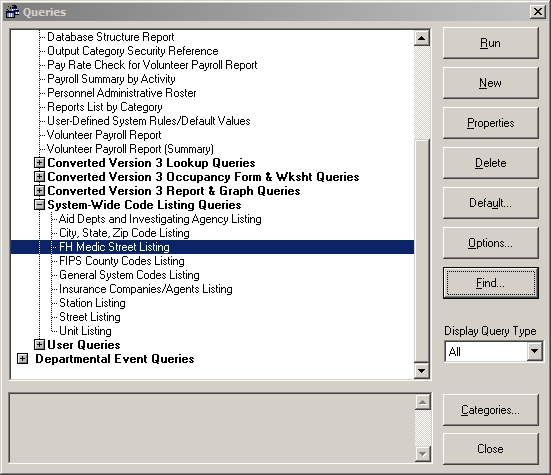Click the Queries window title bar icon
551x475 pixels.
(12, 12)
